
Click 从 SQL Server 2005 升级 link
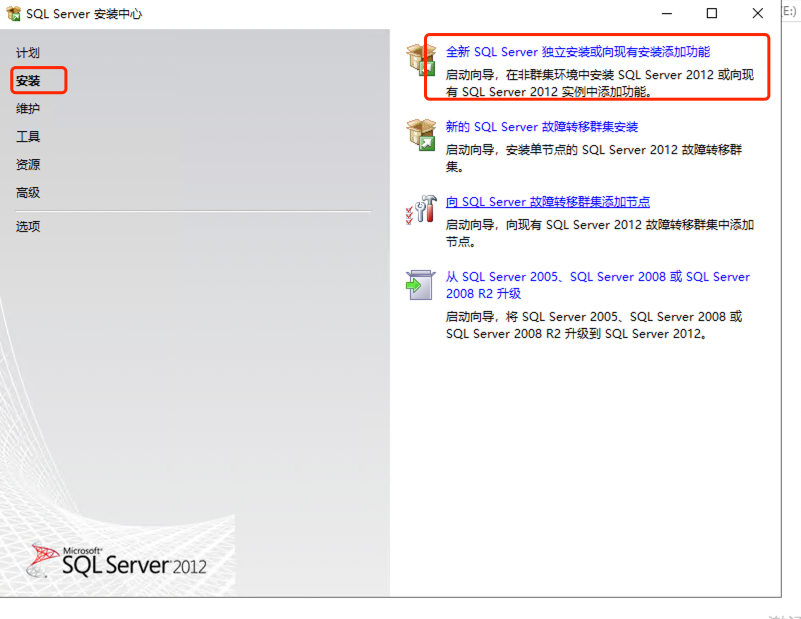[597, 277]
